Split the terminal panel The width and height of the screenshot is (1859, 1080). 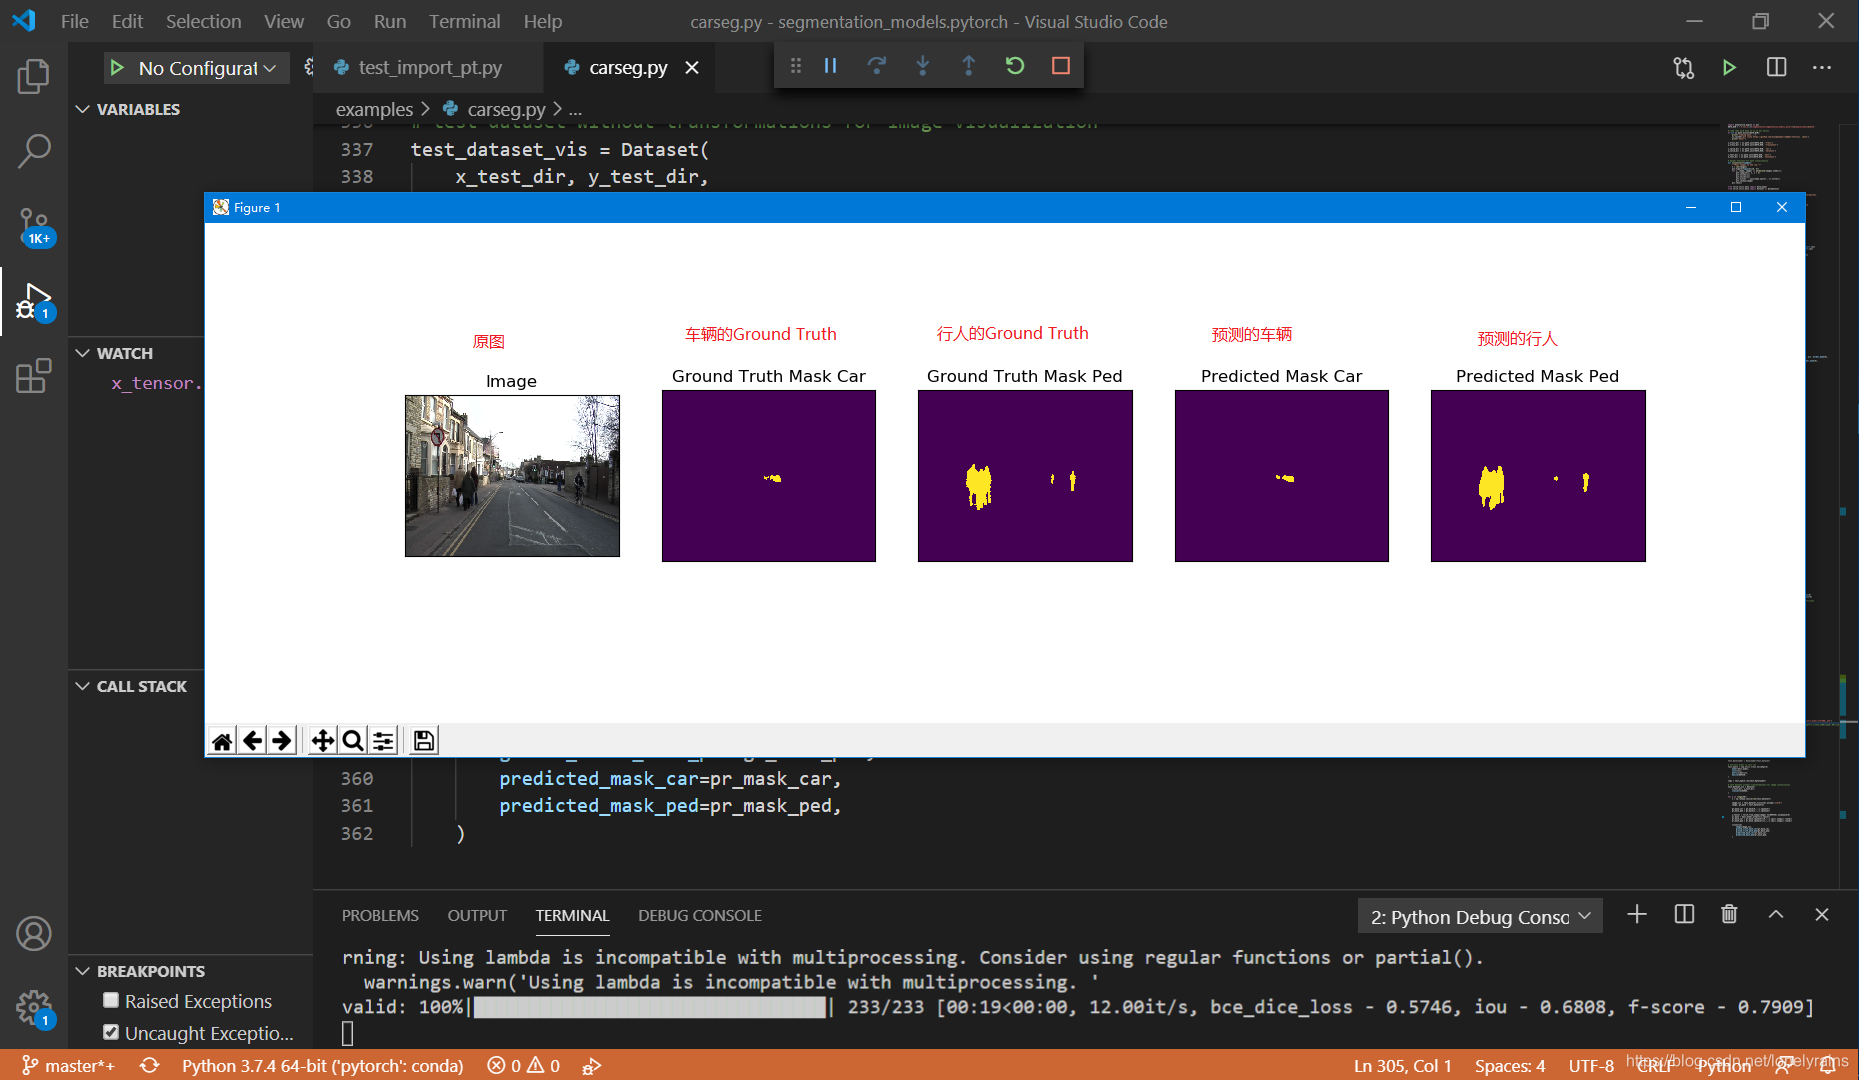click(1684, 914)
